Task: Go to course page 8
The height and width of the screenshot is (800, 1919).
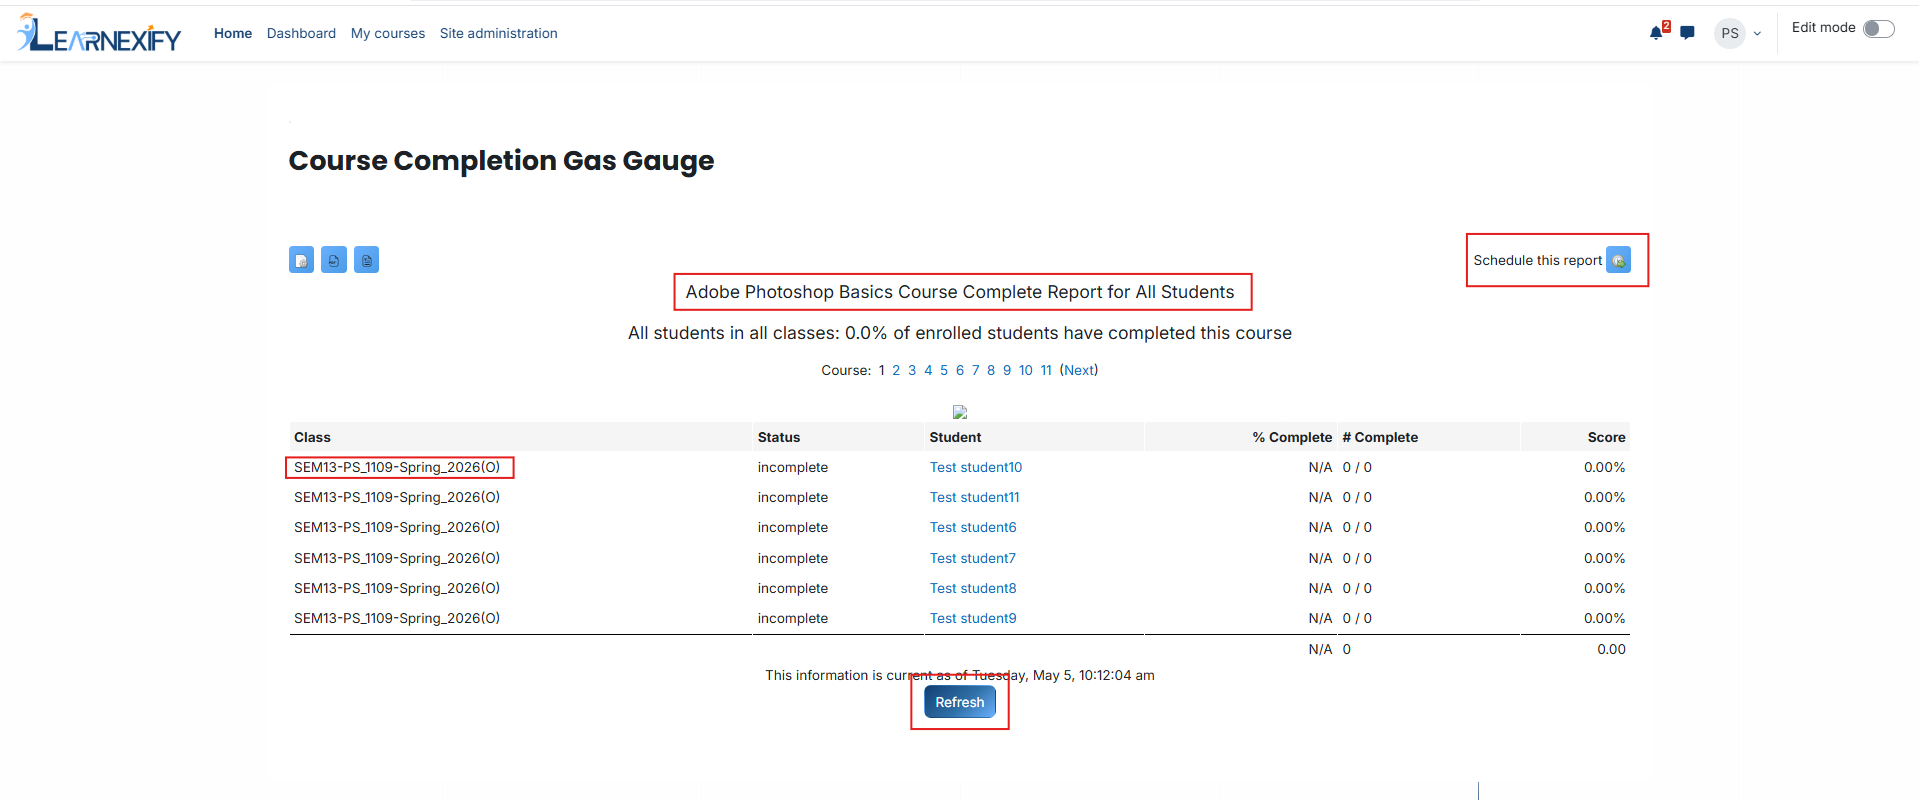Action: coord(991,370)
